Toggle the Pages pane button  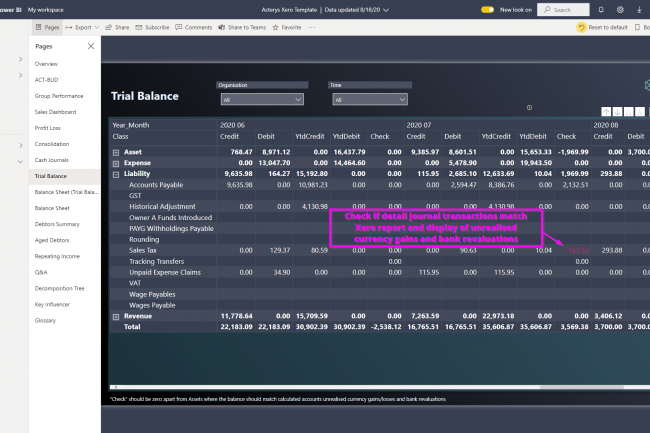click(x=47, y=27)
